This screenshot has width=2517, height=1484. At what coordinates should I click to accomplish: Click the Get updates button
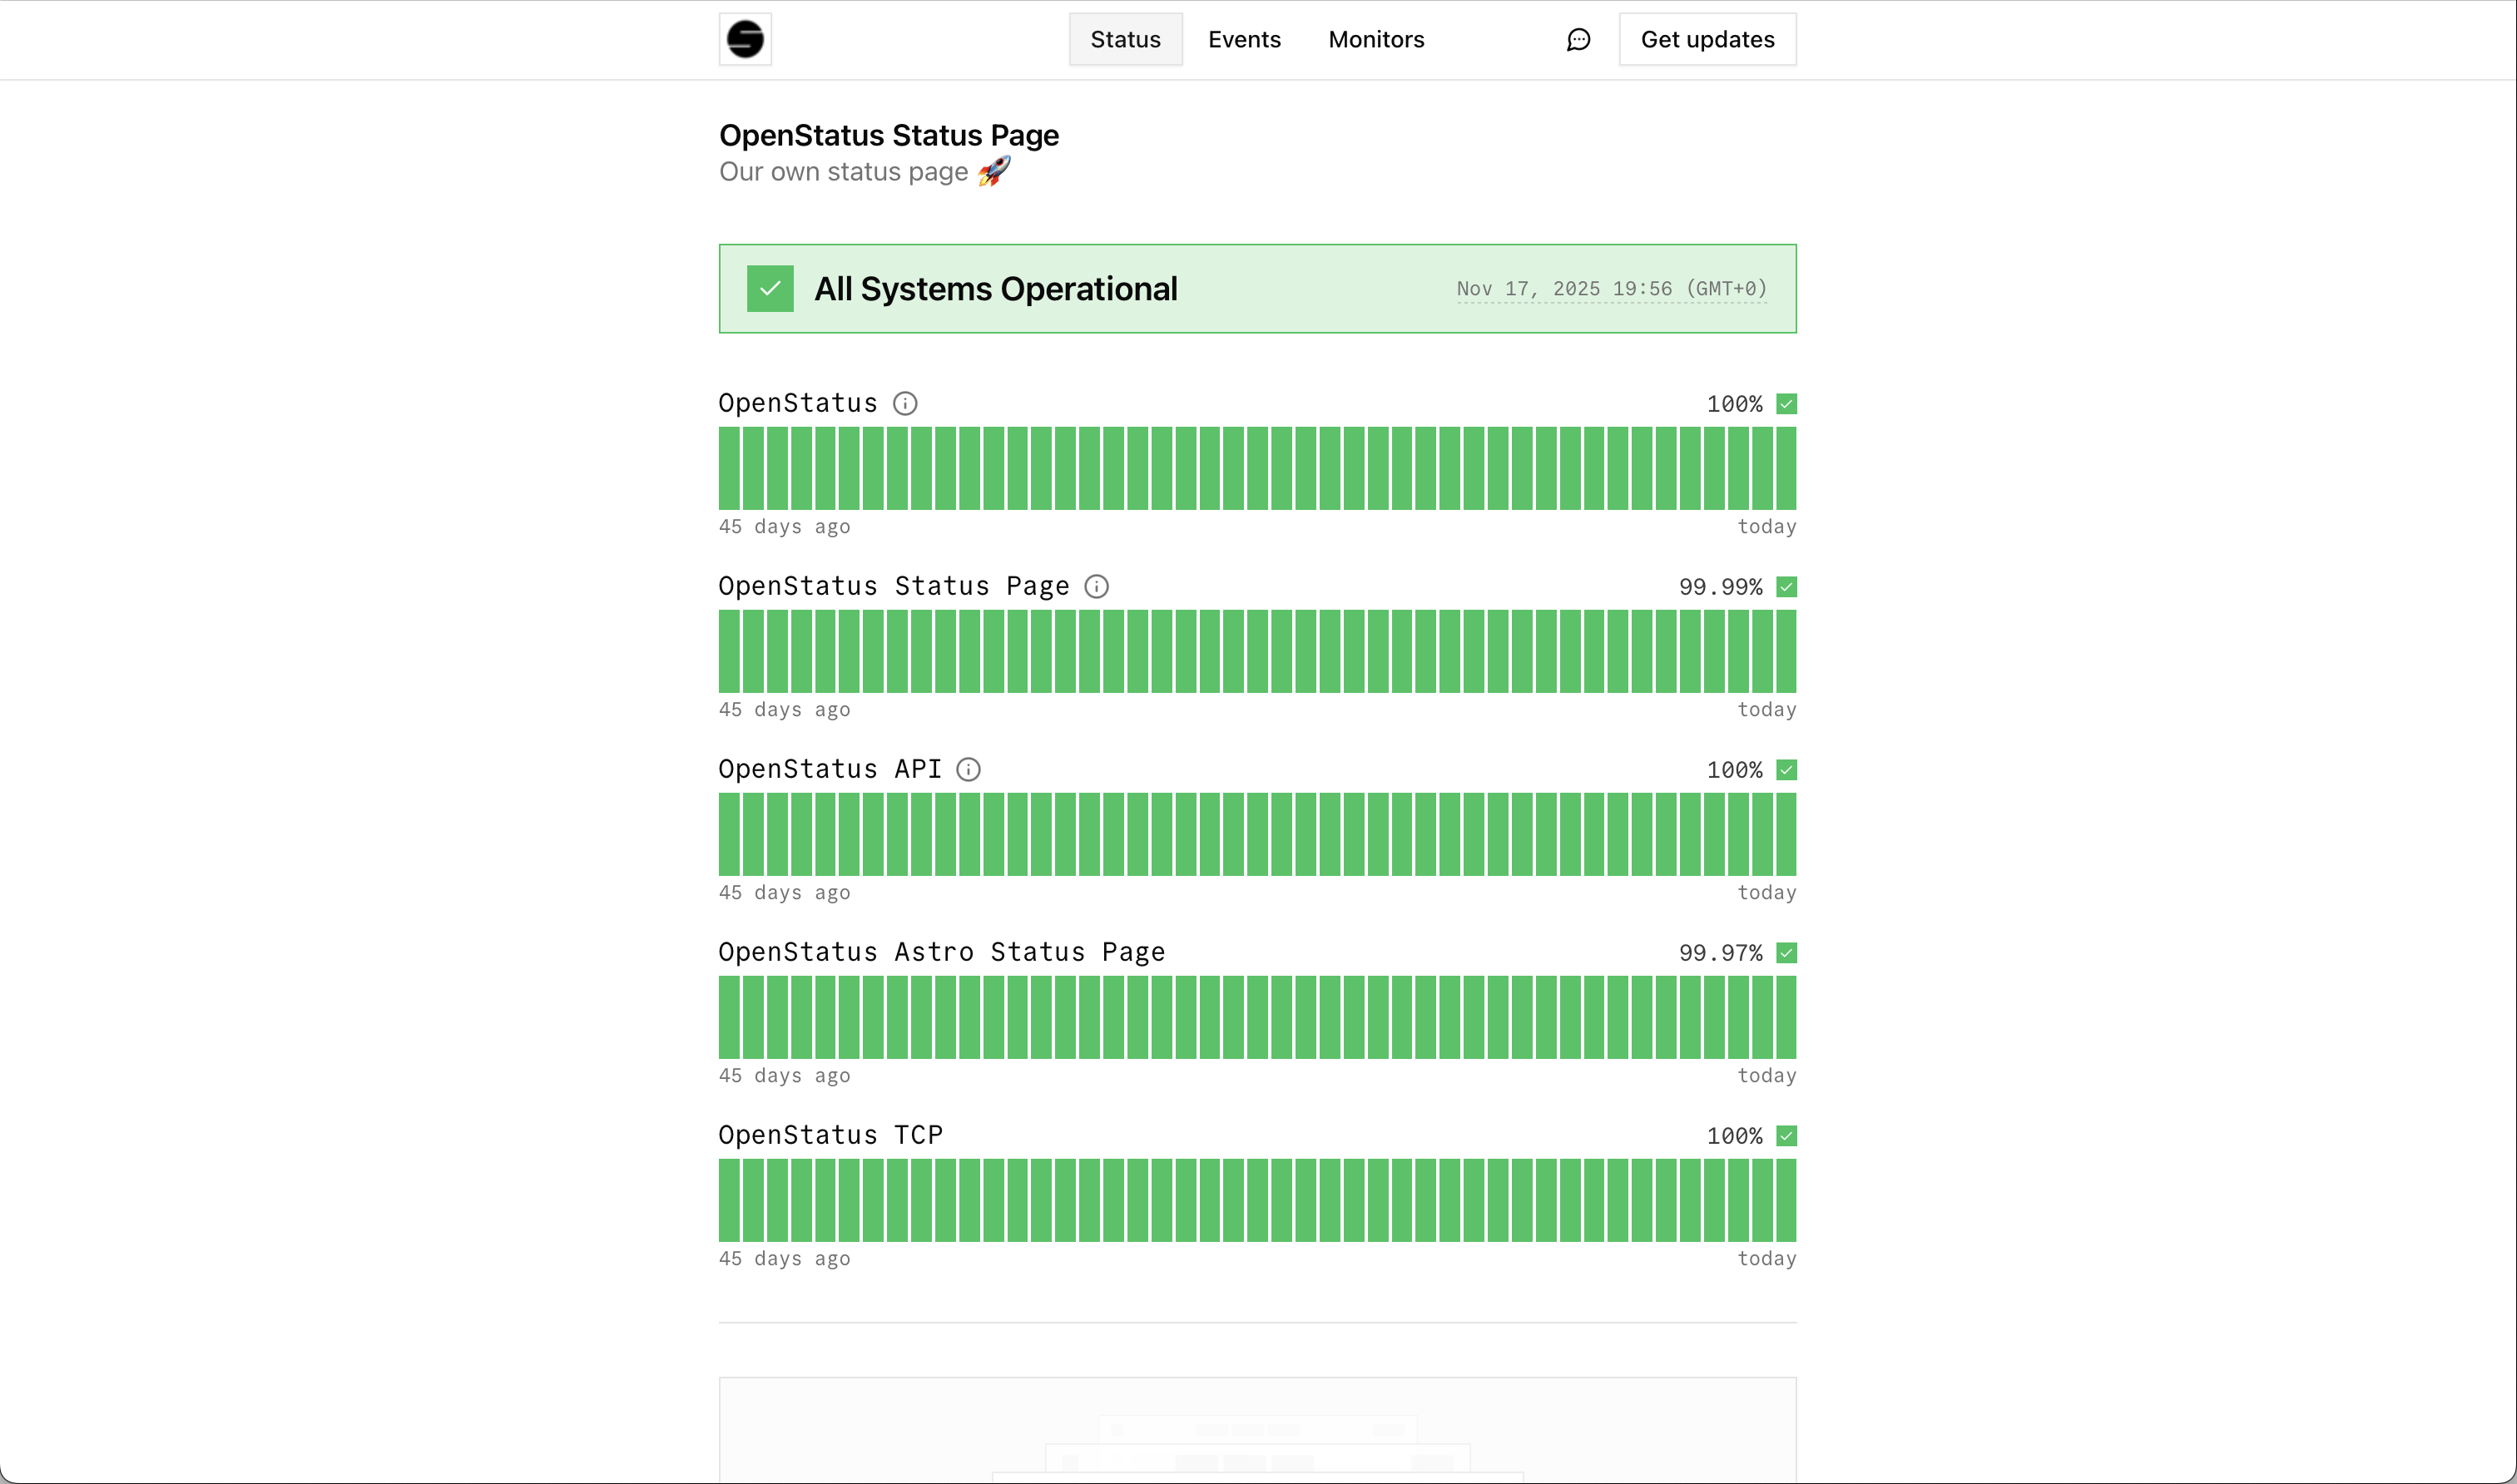[x=1707, y=39]
